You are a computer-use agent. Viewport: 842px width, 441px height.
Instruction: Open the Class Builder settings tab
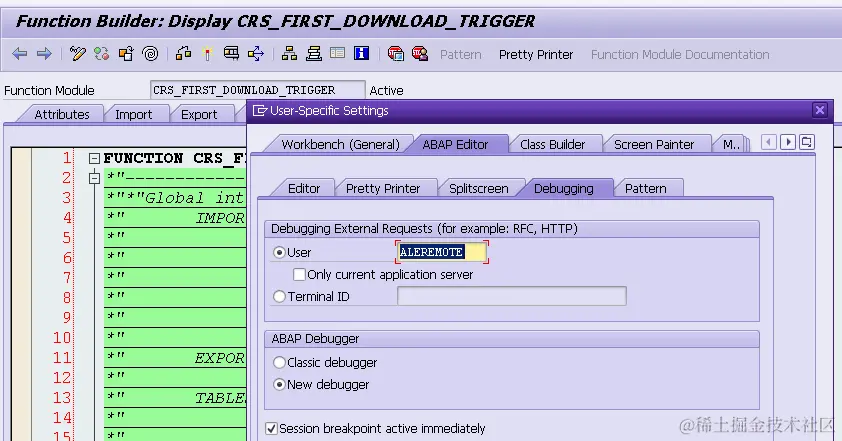coord(553,144)
